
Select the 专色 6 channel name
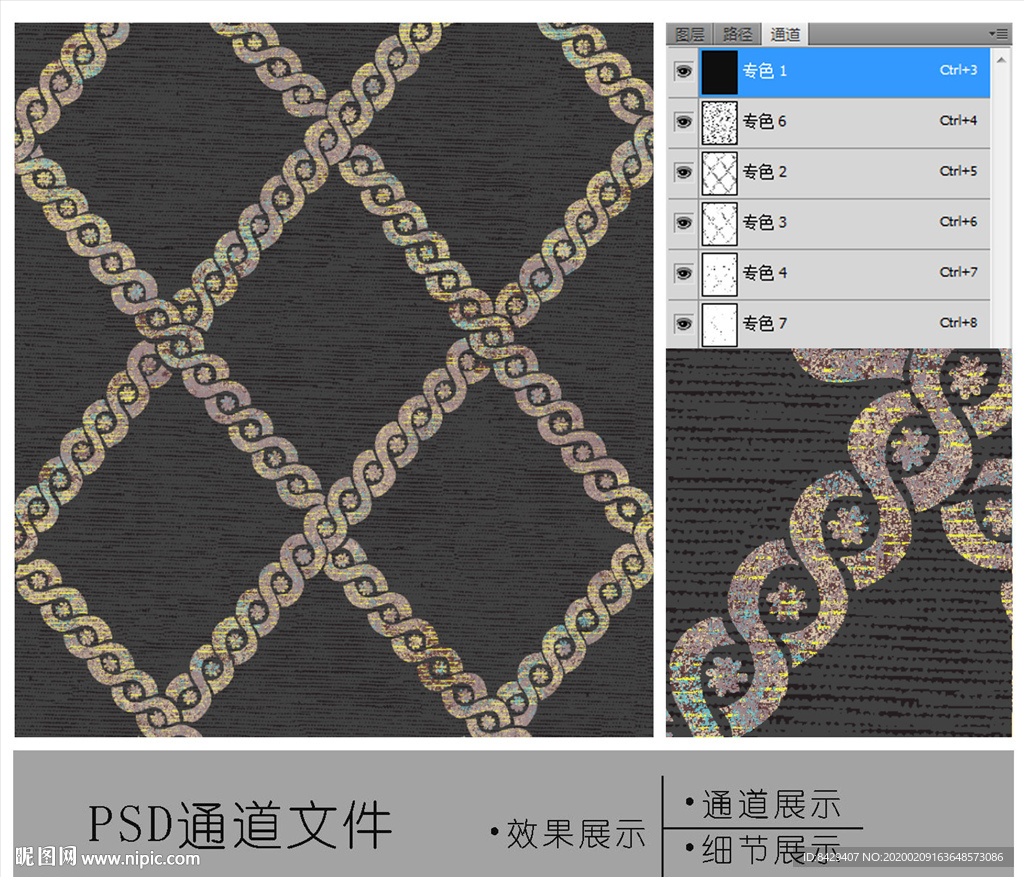pos(765,121)
